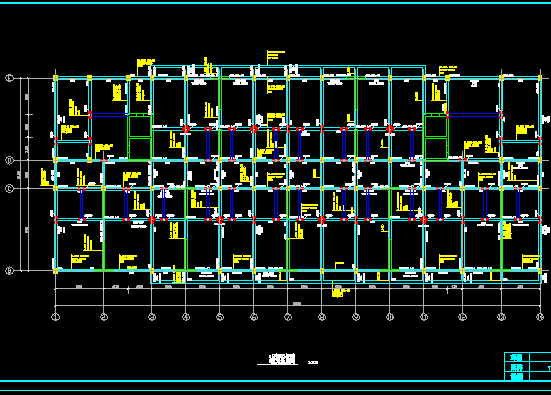
Task: Select axis bubble D on left side
Action: click(x=9, y=161)
